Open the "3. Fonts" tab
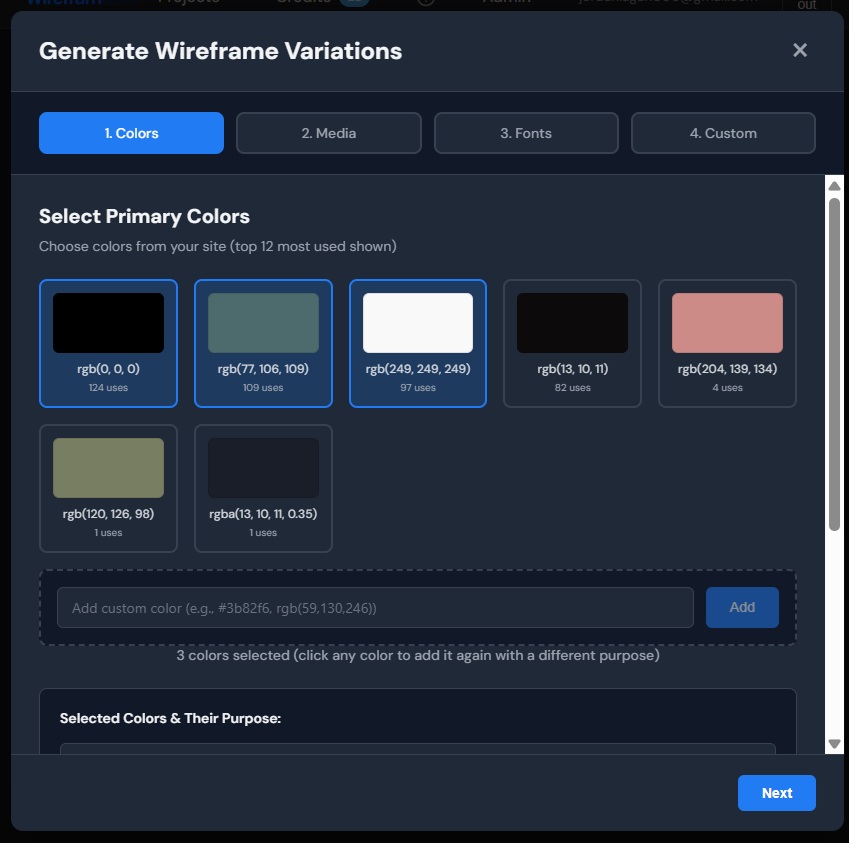This screenshot has width=849, height=843. tap(526, 132)
